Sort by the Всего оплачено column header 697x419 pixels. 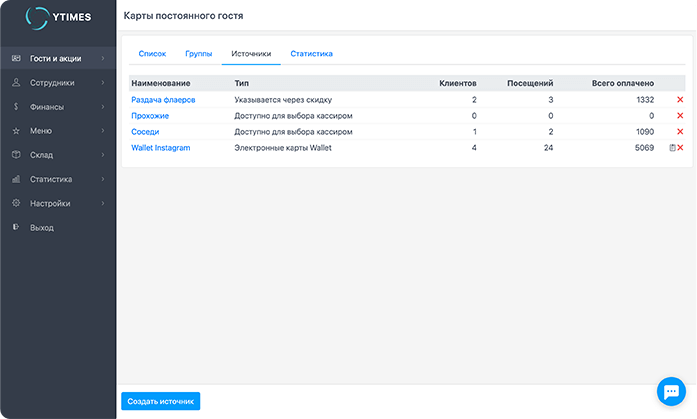point(622,83)
